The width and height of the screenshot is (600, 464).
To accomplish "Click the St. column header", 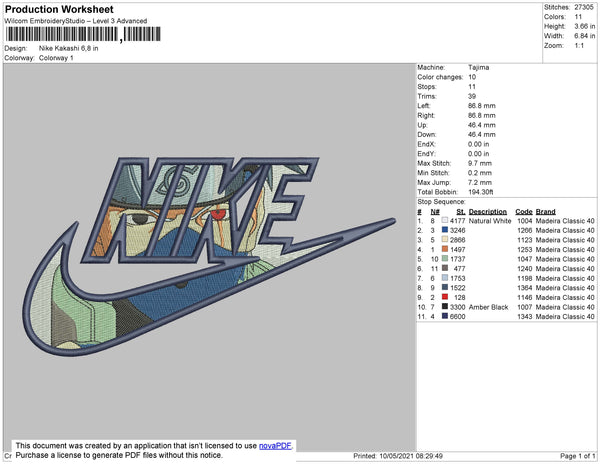I will click(461, 212).
